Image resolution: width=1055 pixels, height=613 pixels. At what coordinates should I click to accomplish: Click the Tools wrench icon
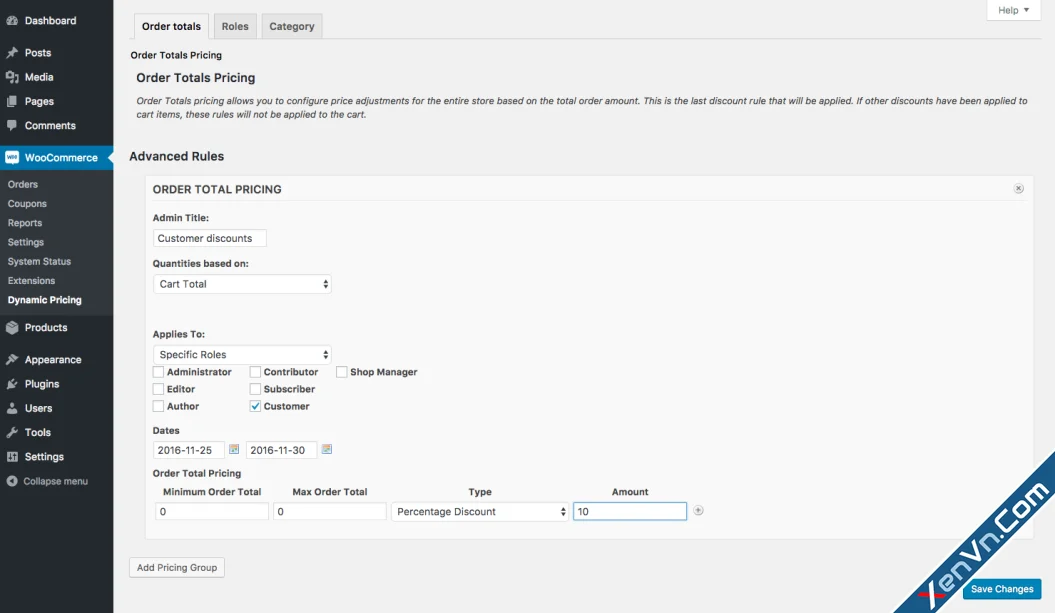coord(12,432)
